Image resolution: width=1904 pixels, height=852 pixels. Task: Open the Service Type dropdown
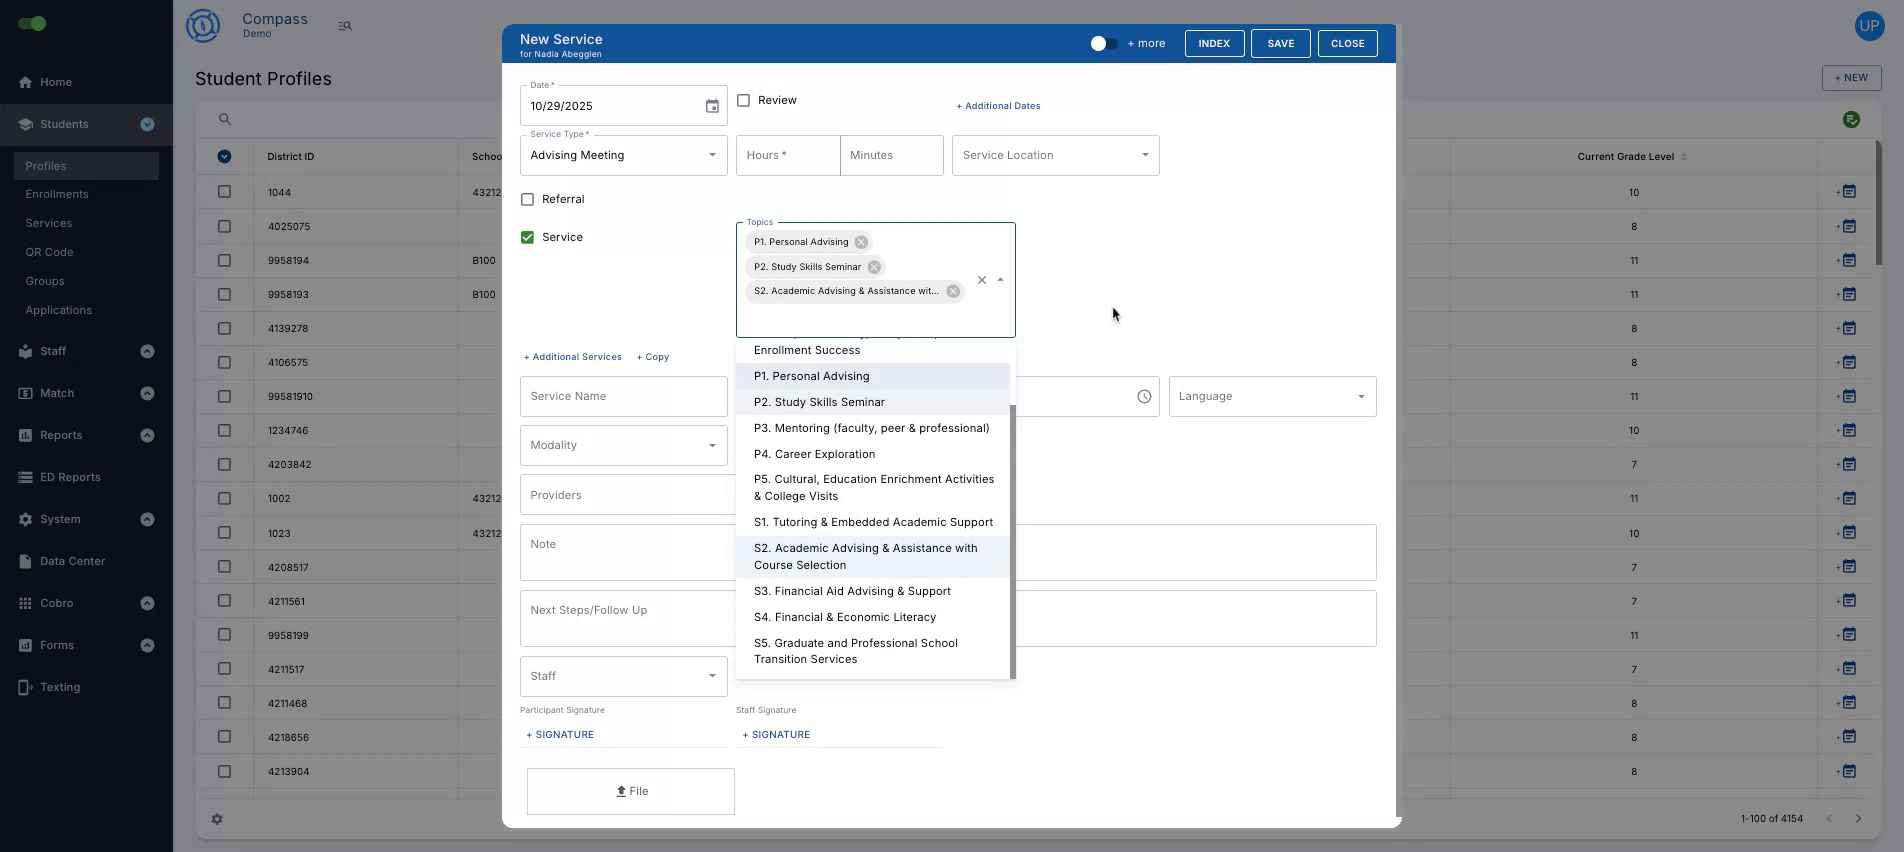pyautogui.click(x=623, y=156)
